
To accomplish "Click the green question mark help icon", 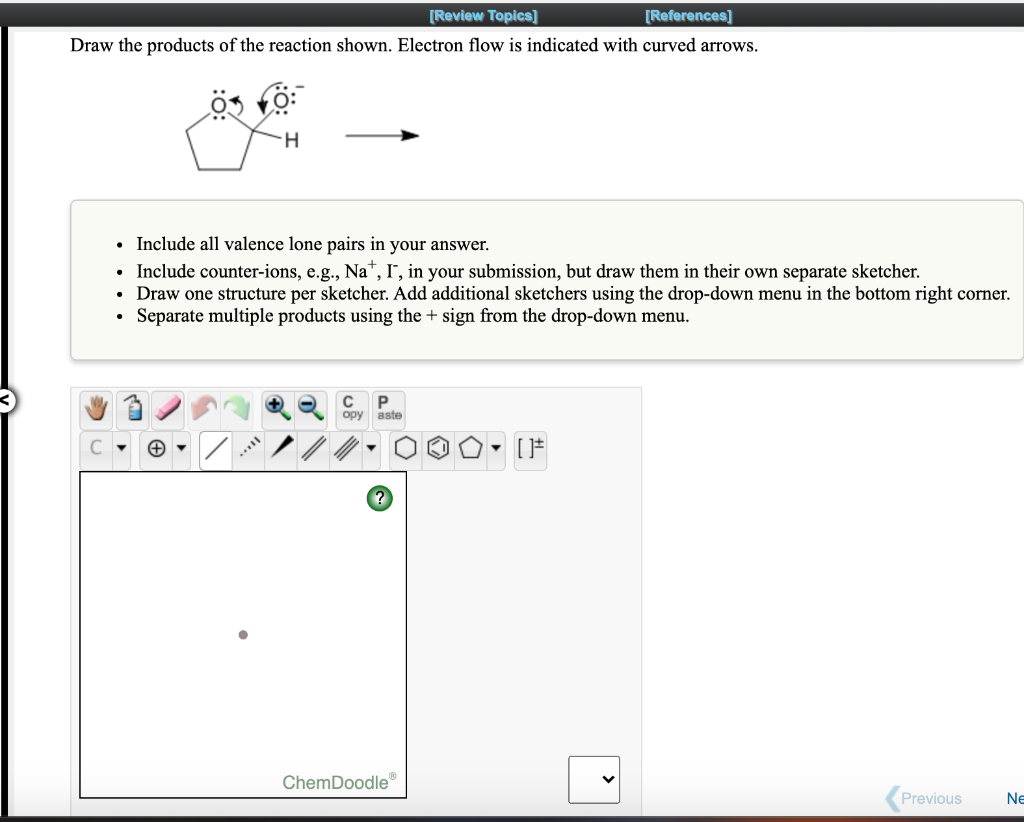I will (379, 498).
